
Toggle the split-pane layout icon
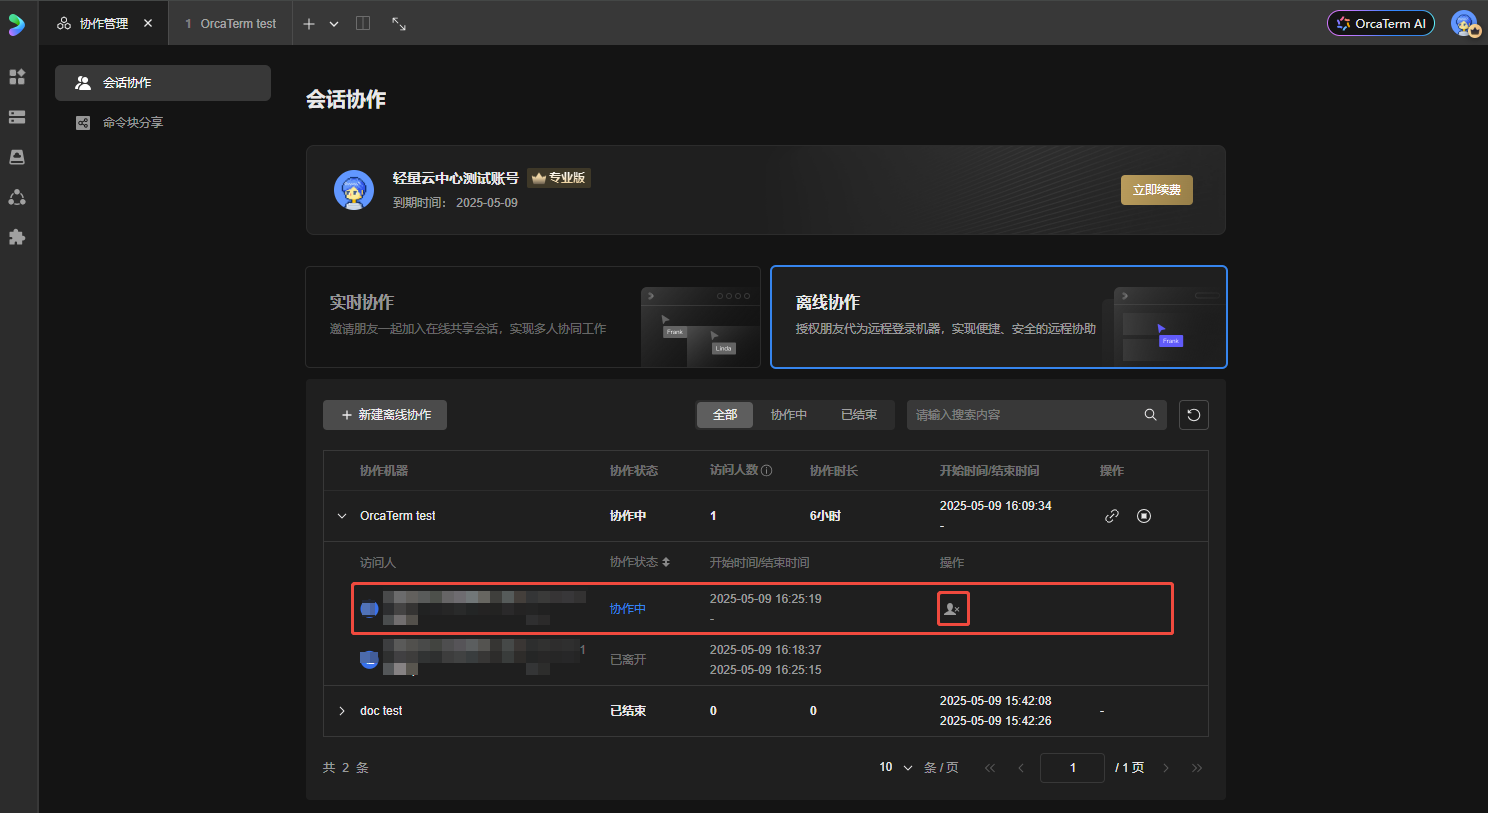tap(363, 23)
